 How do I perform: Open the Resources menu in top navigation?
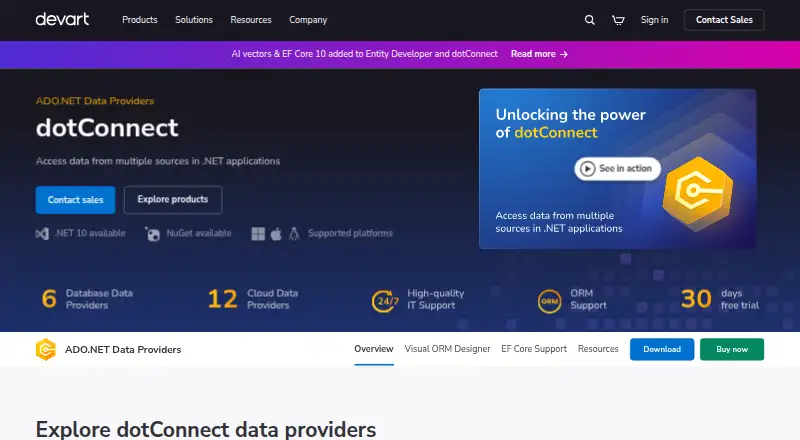pyautogui.click(x=251, y=20)
